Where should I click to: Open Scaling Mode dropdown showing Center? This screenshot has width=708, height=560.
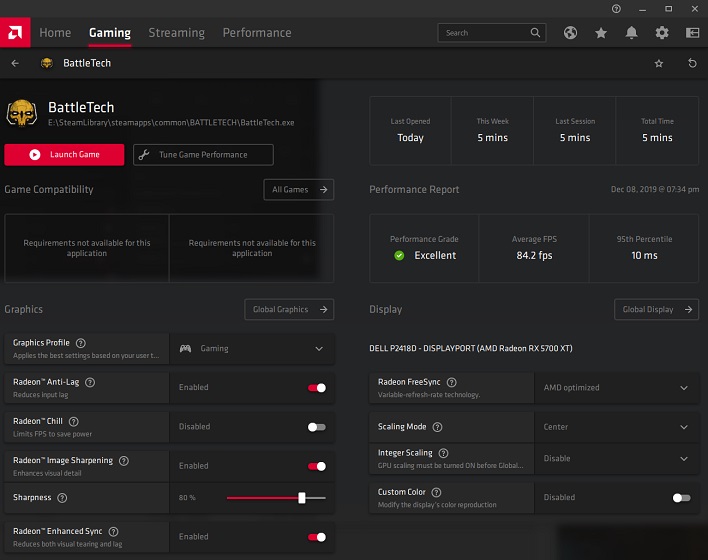pyautogui.click(x=616, y=427)
